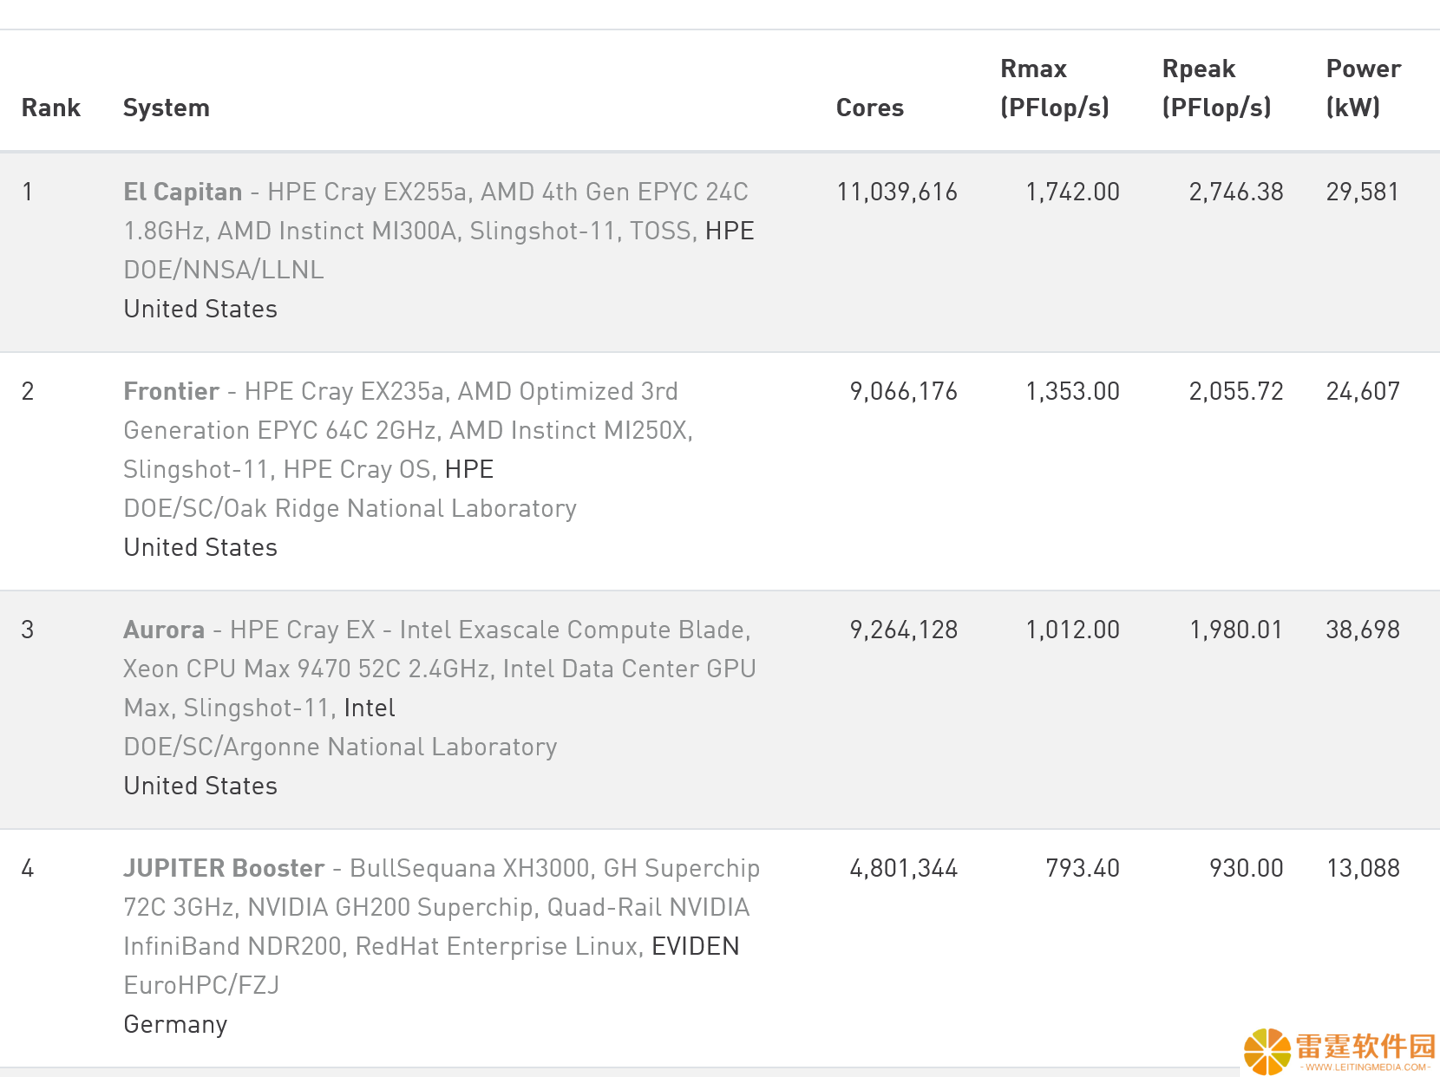
Task: Select the Cores column header
Action: point(870,107)
